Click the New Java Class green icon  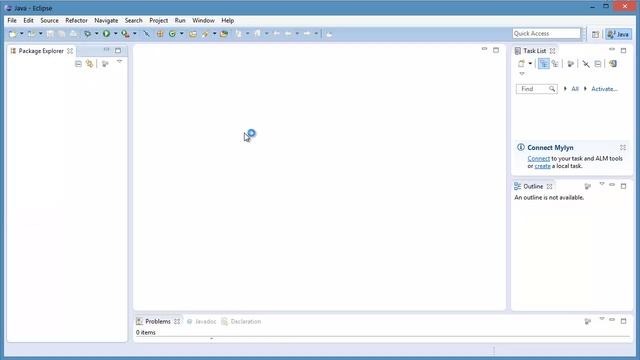click(x=172, y=34)
